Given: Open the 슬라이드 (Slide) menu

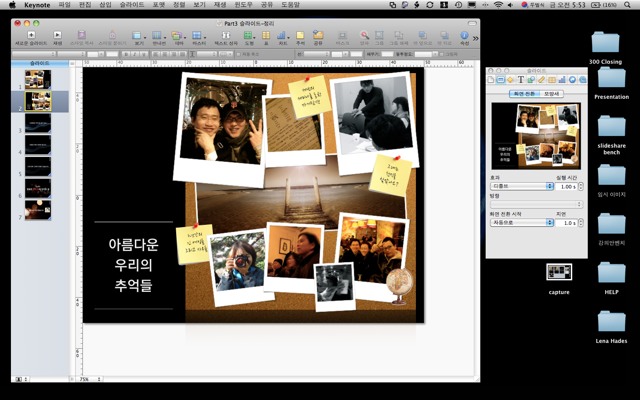Looking at the screenshot, I should (x=132, y=5).
